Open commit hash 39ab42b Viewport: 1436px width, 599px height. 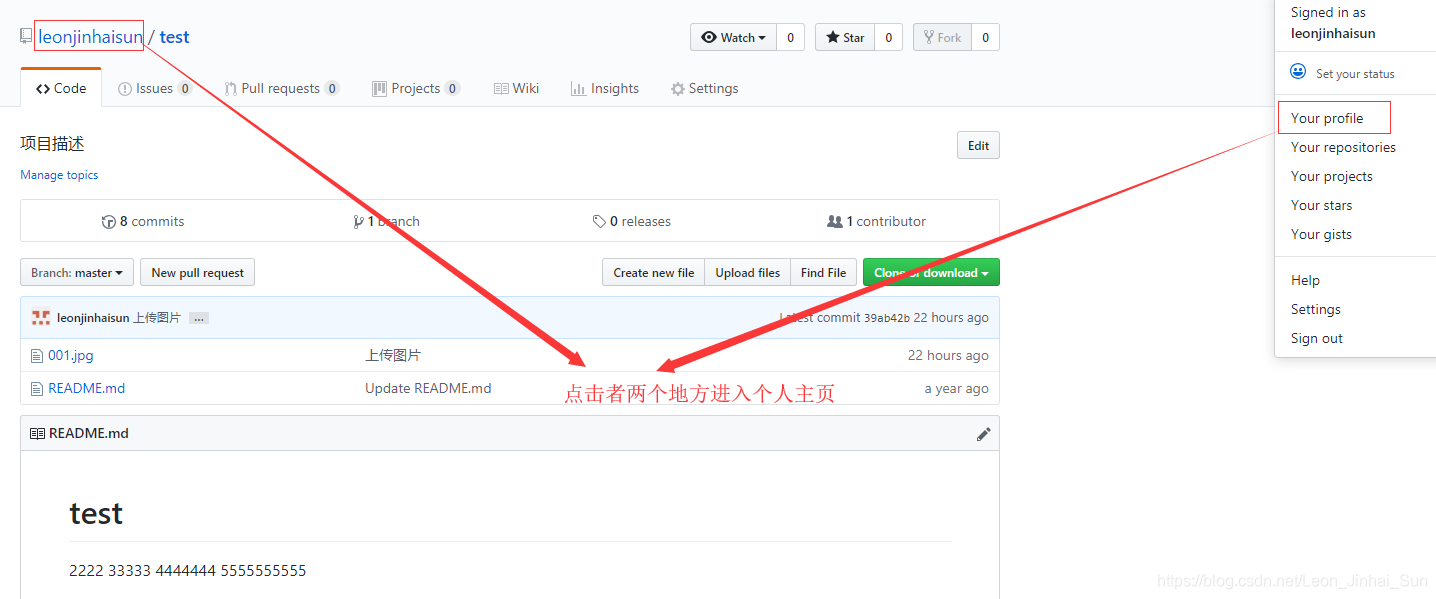point(887,318)
